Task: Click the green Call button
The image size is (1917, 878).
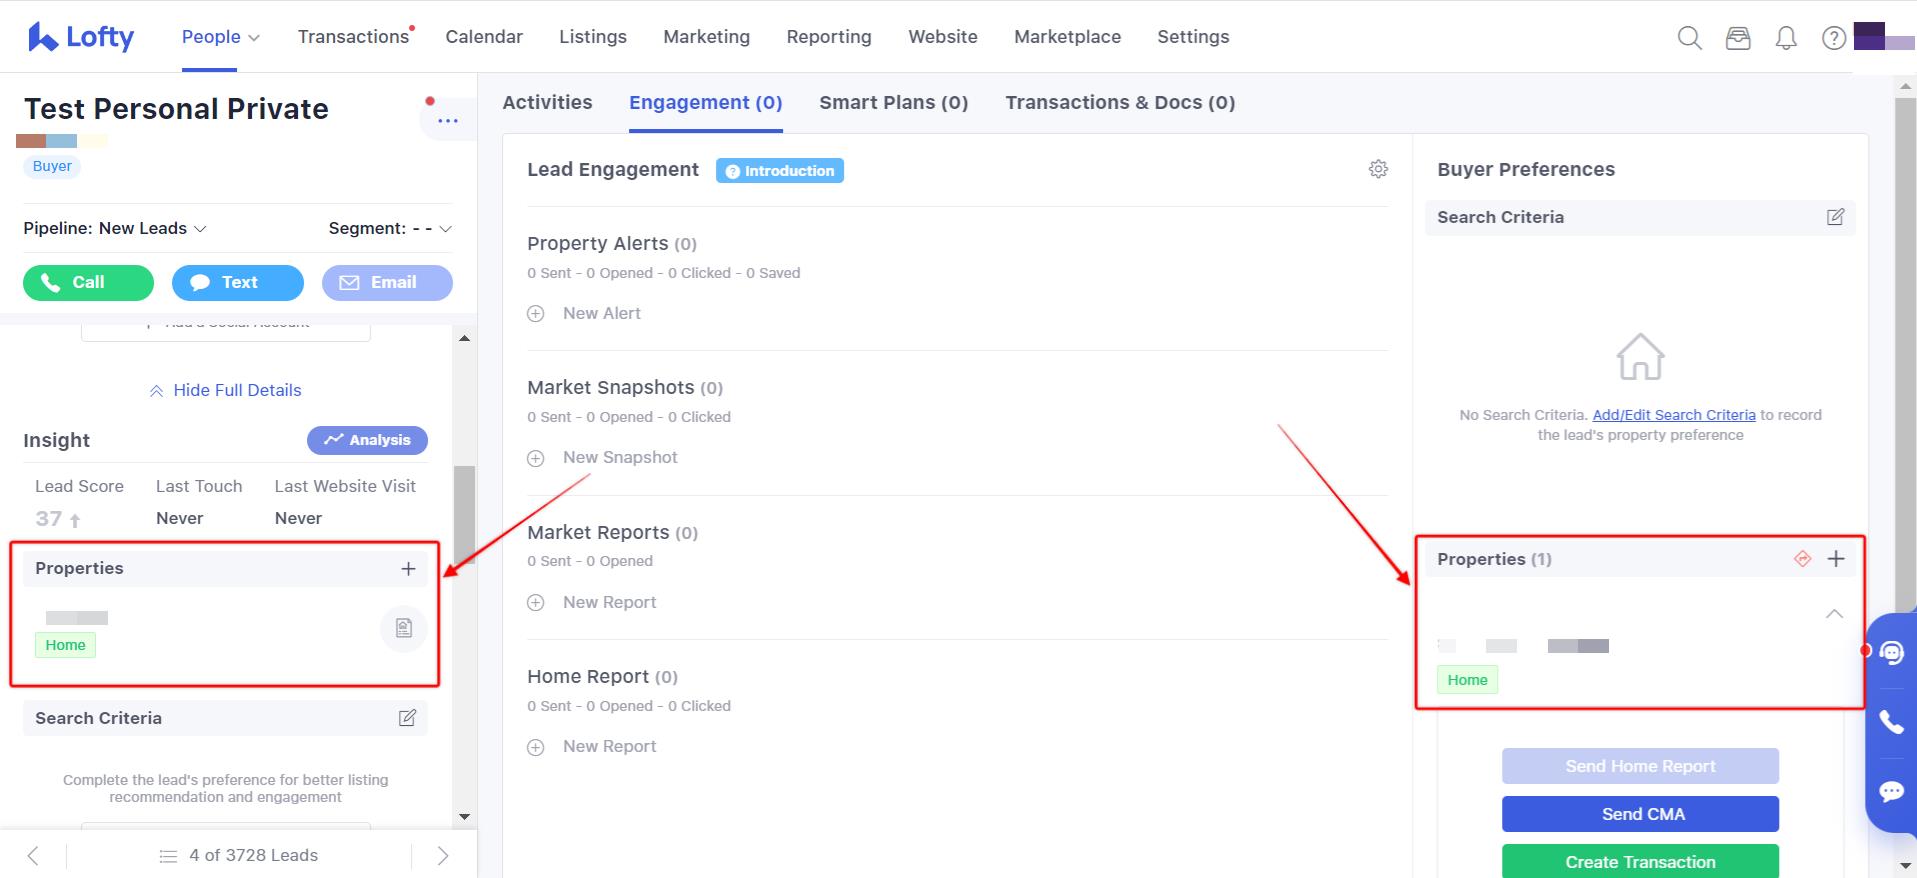Action: tap(88, 282)
